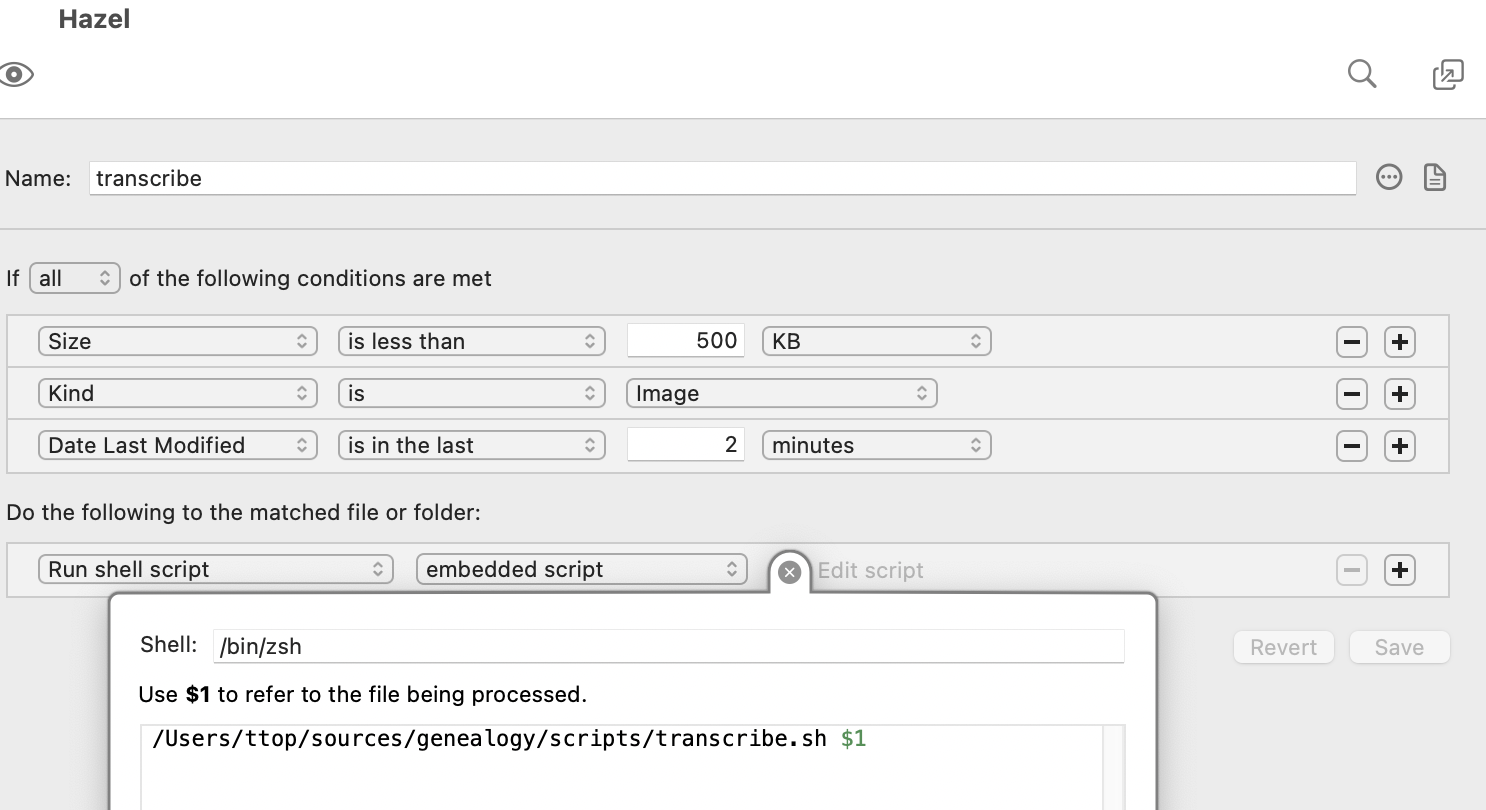Click the detach window icon at top right
Viewport: 1486px width, 810px height.
1448,74
